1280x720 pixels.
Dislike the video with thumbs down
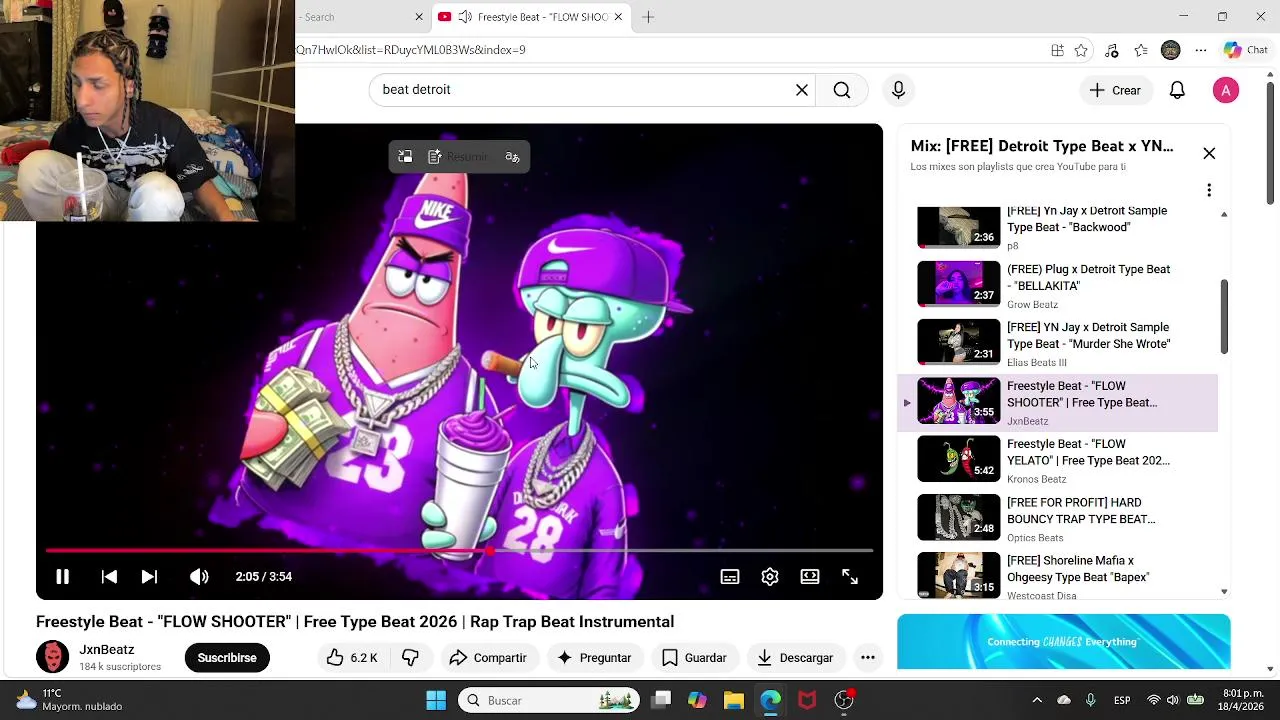pyautogui.click(x=410, y=658)
